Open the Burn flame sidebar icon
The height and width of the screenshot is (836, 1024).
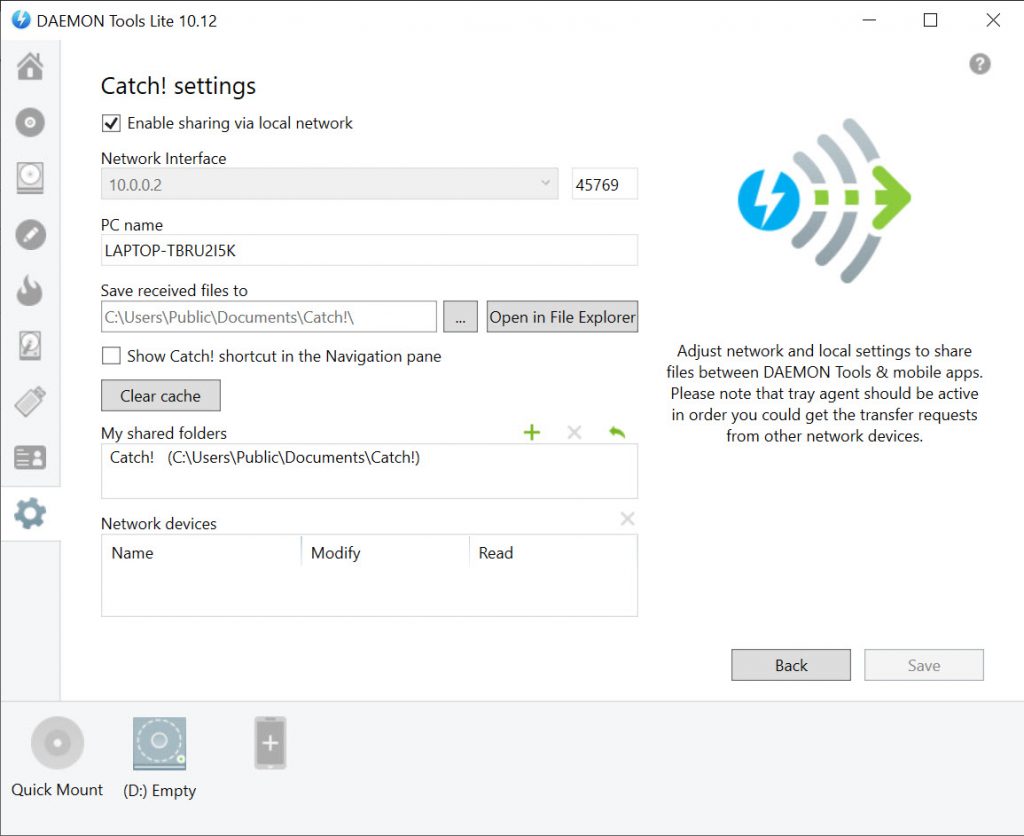[x=30, y=291]
